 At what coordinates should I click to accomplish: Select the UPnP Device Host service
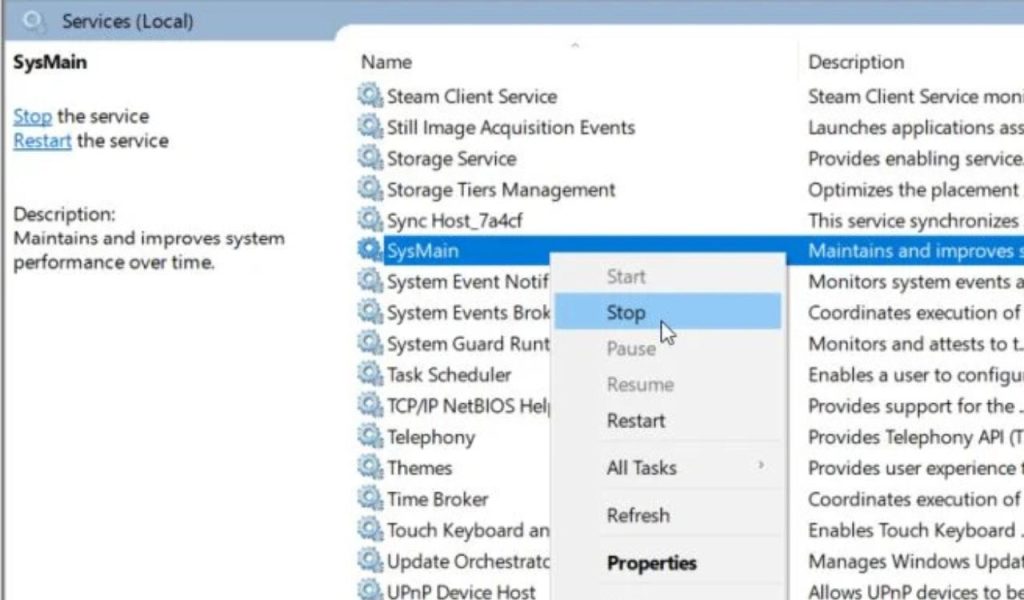461,591
